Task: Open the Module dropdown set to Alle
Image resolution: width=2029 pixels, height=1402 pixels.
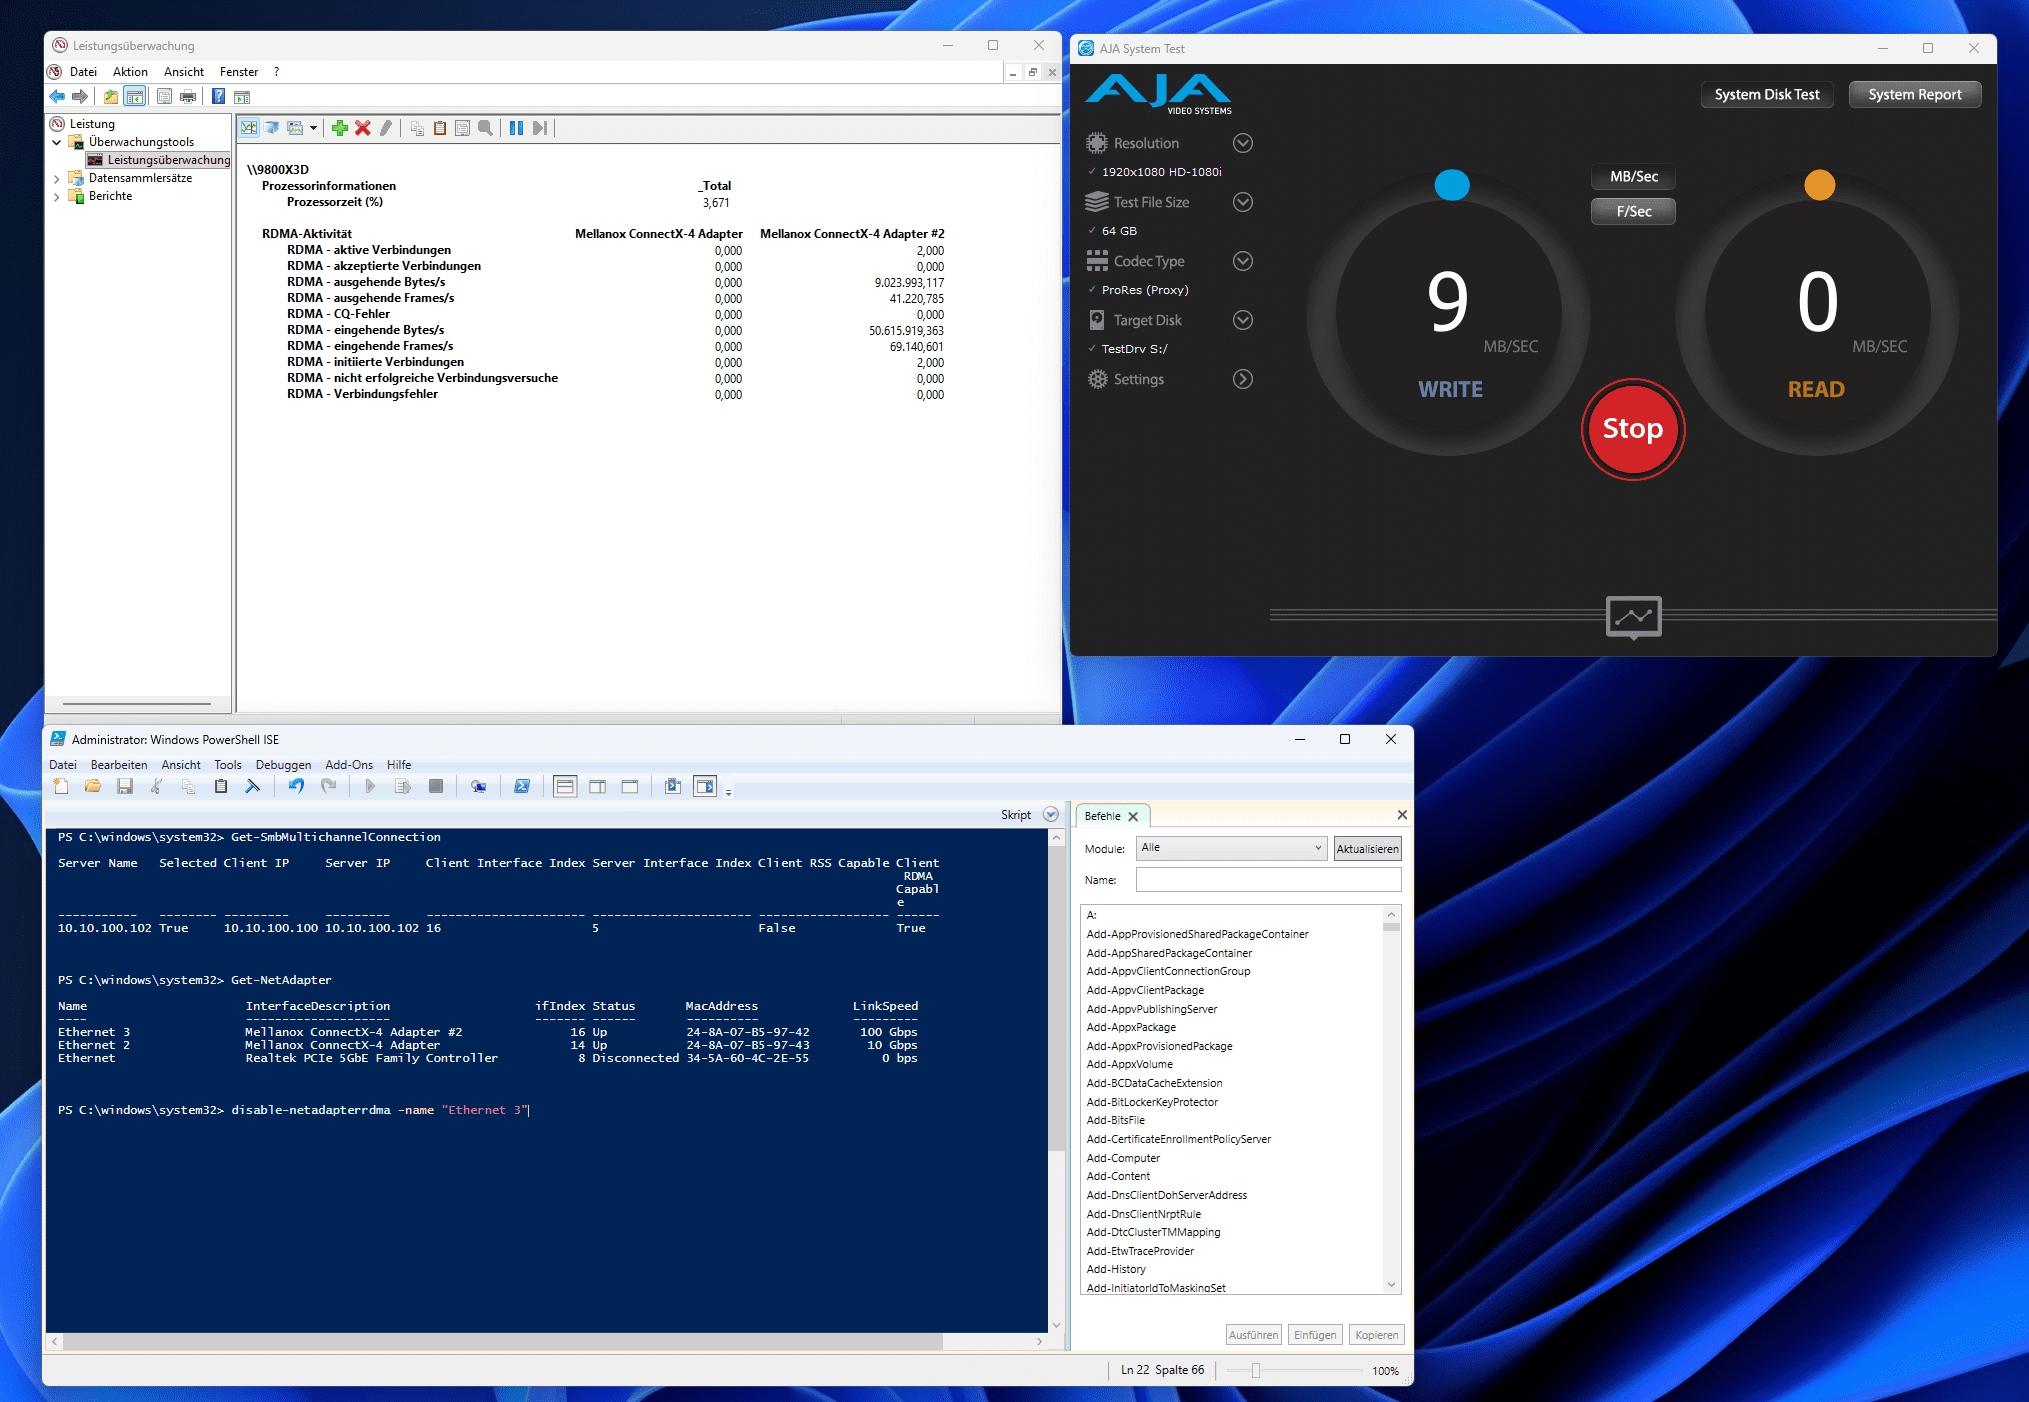Action: [1232, 848]
